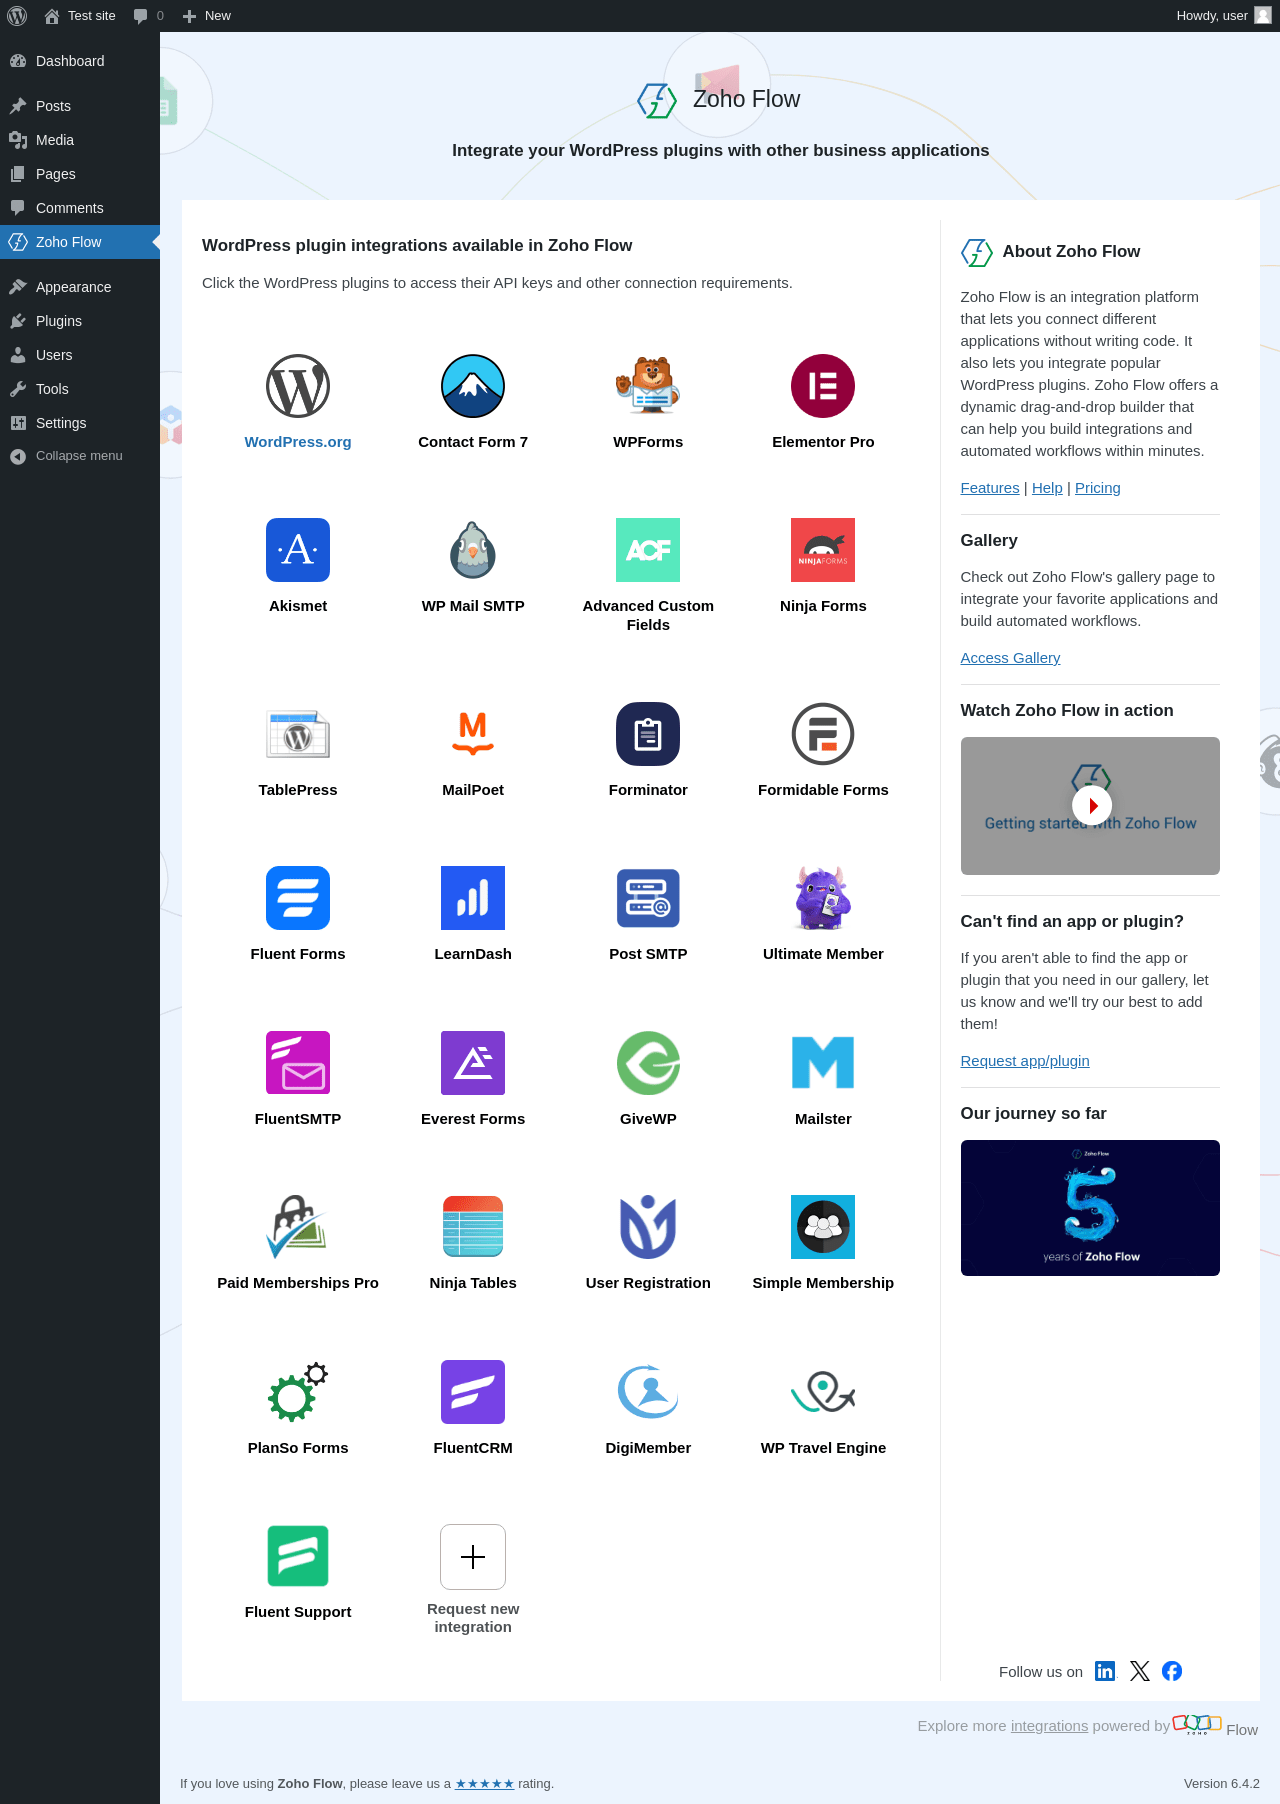This screenshot has height=1804, width=1280.
Task: Open the Everest Forms icon
Action: 473,1063
